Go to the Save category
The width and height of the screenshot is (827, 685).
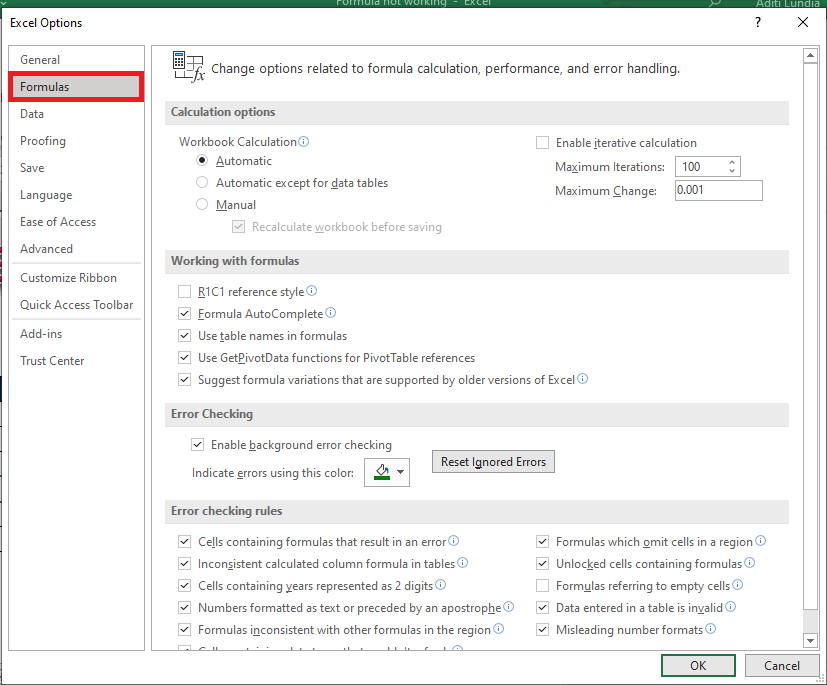76,168
